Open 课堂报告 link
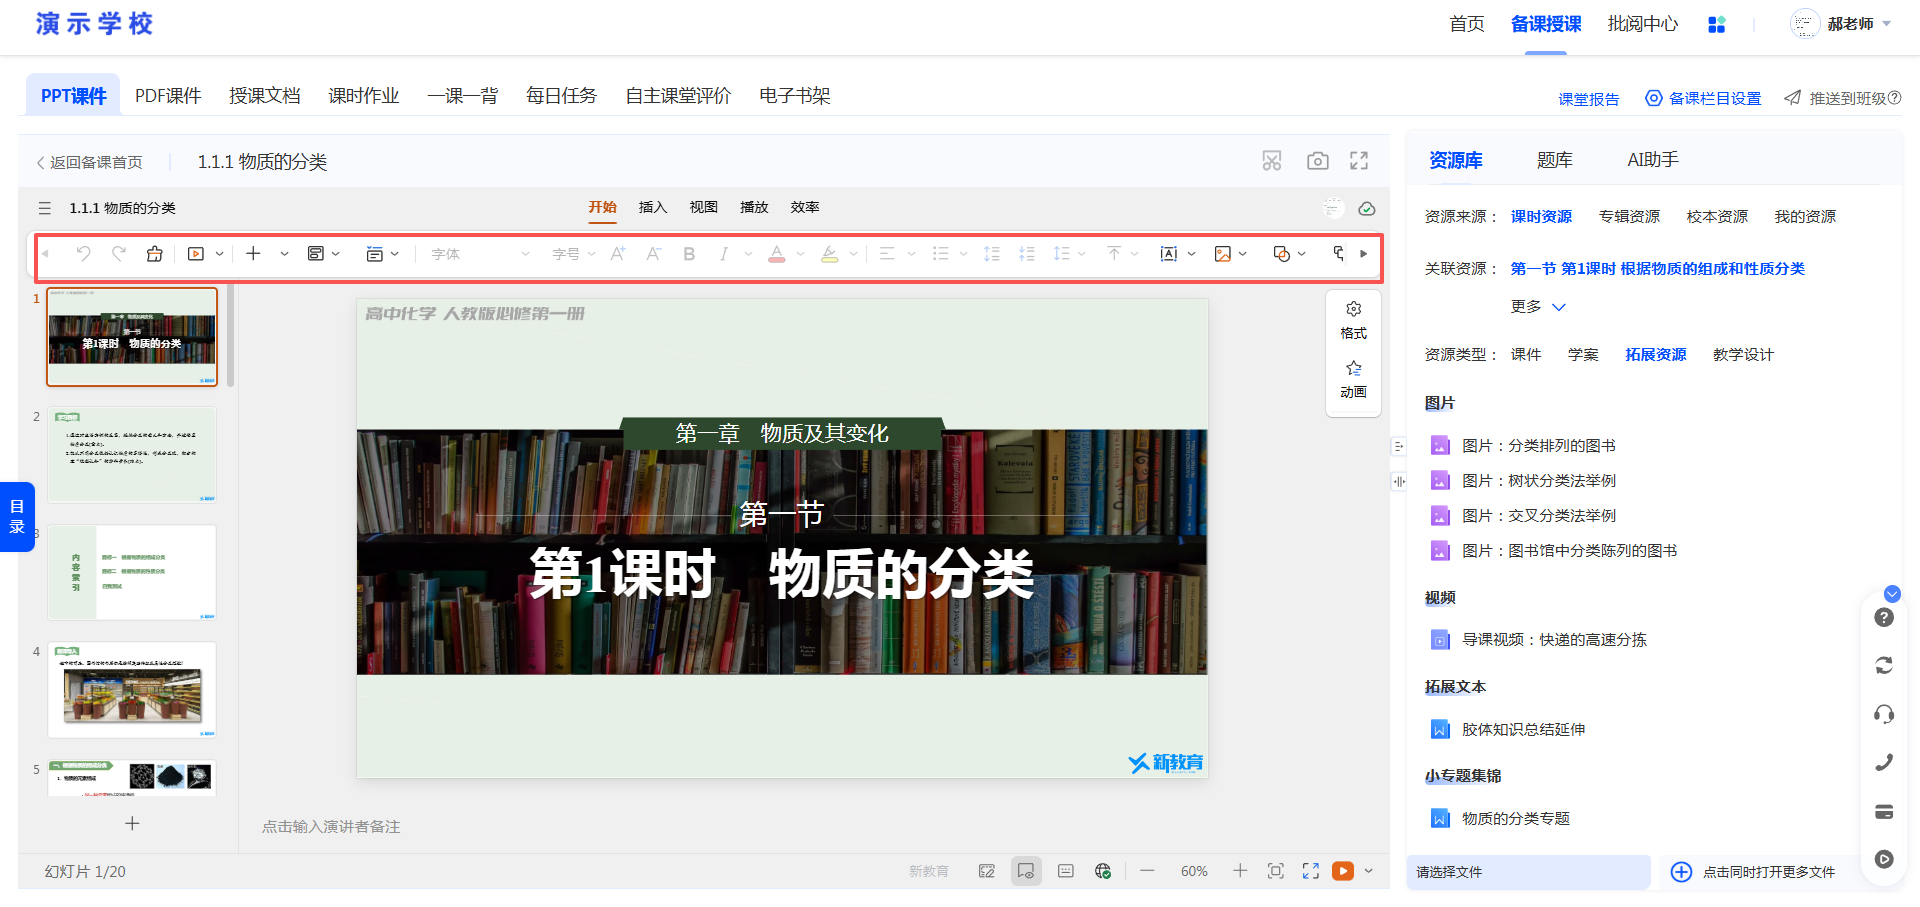The height and width of the screenshot is (907, 1920). click(x=1589, y=99)
